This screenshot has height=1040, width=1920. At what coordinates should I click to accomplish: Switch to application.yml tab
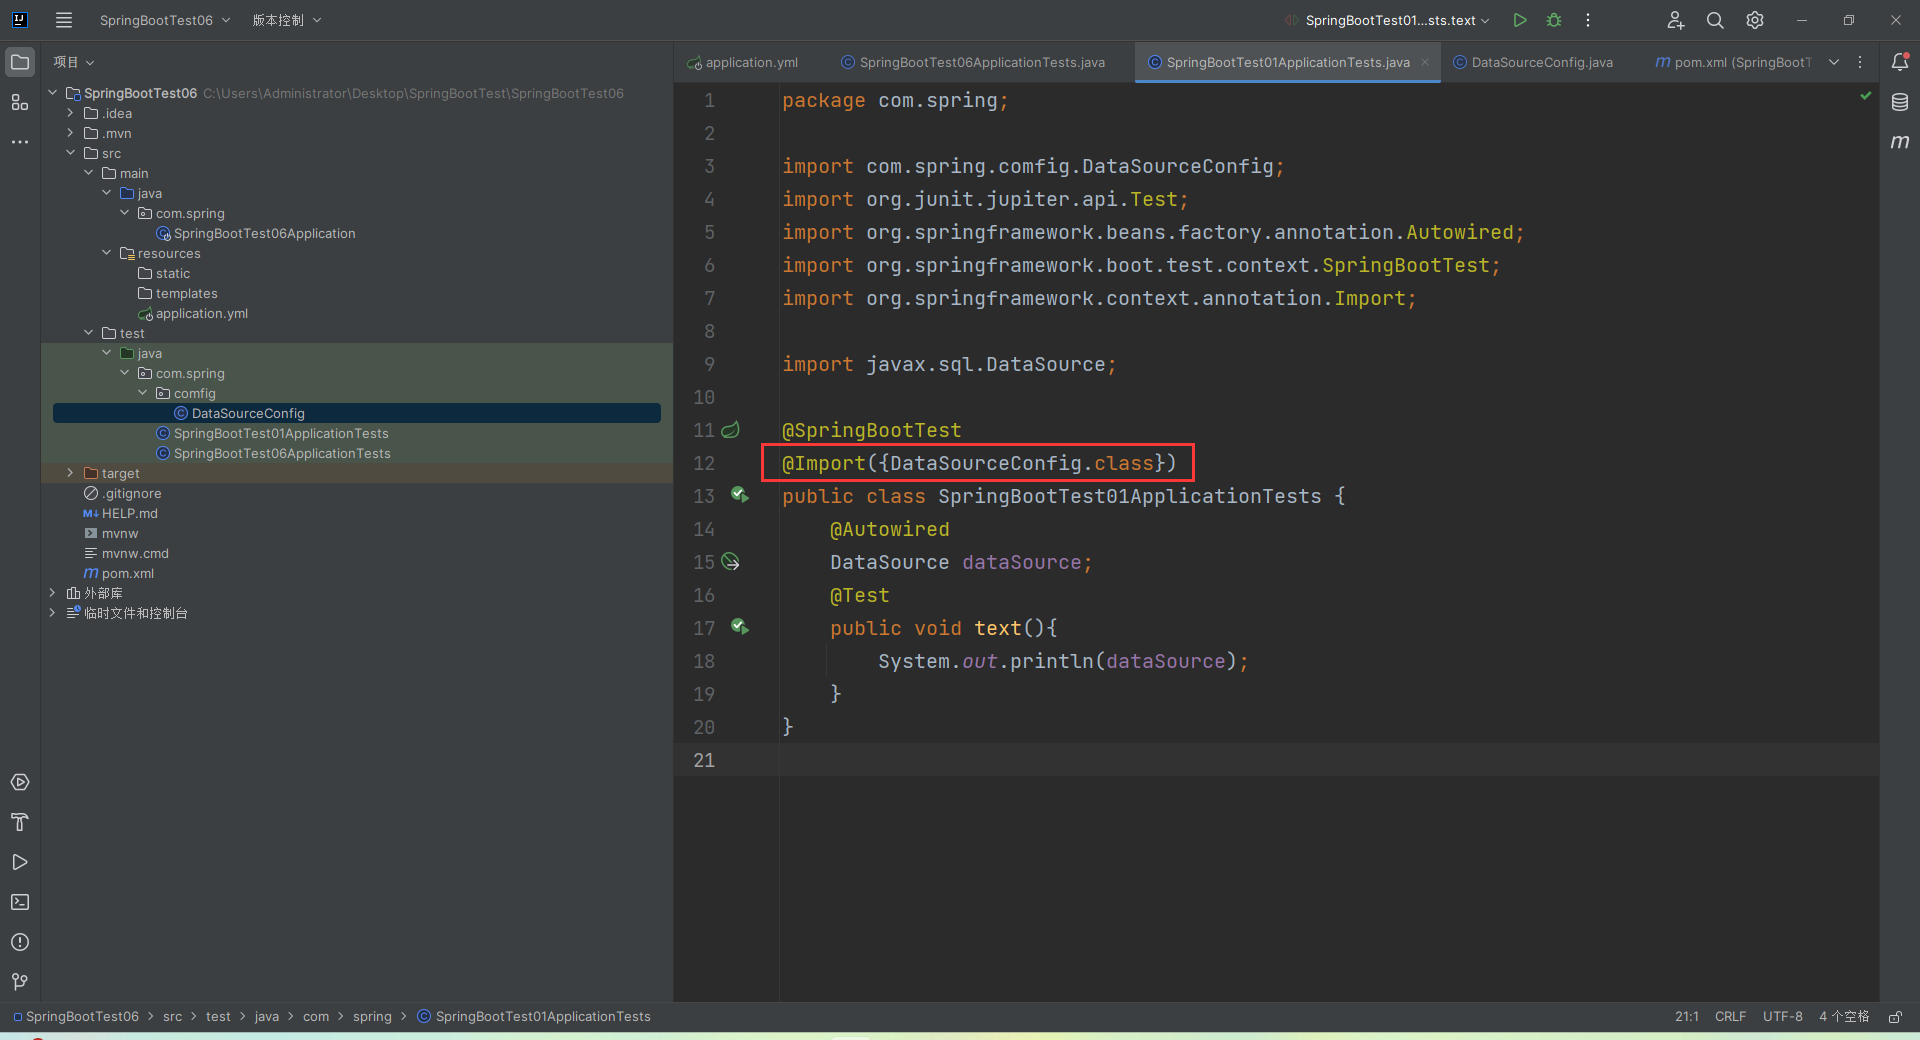click(x=743, y=62)
